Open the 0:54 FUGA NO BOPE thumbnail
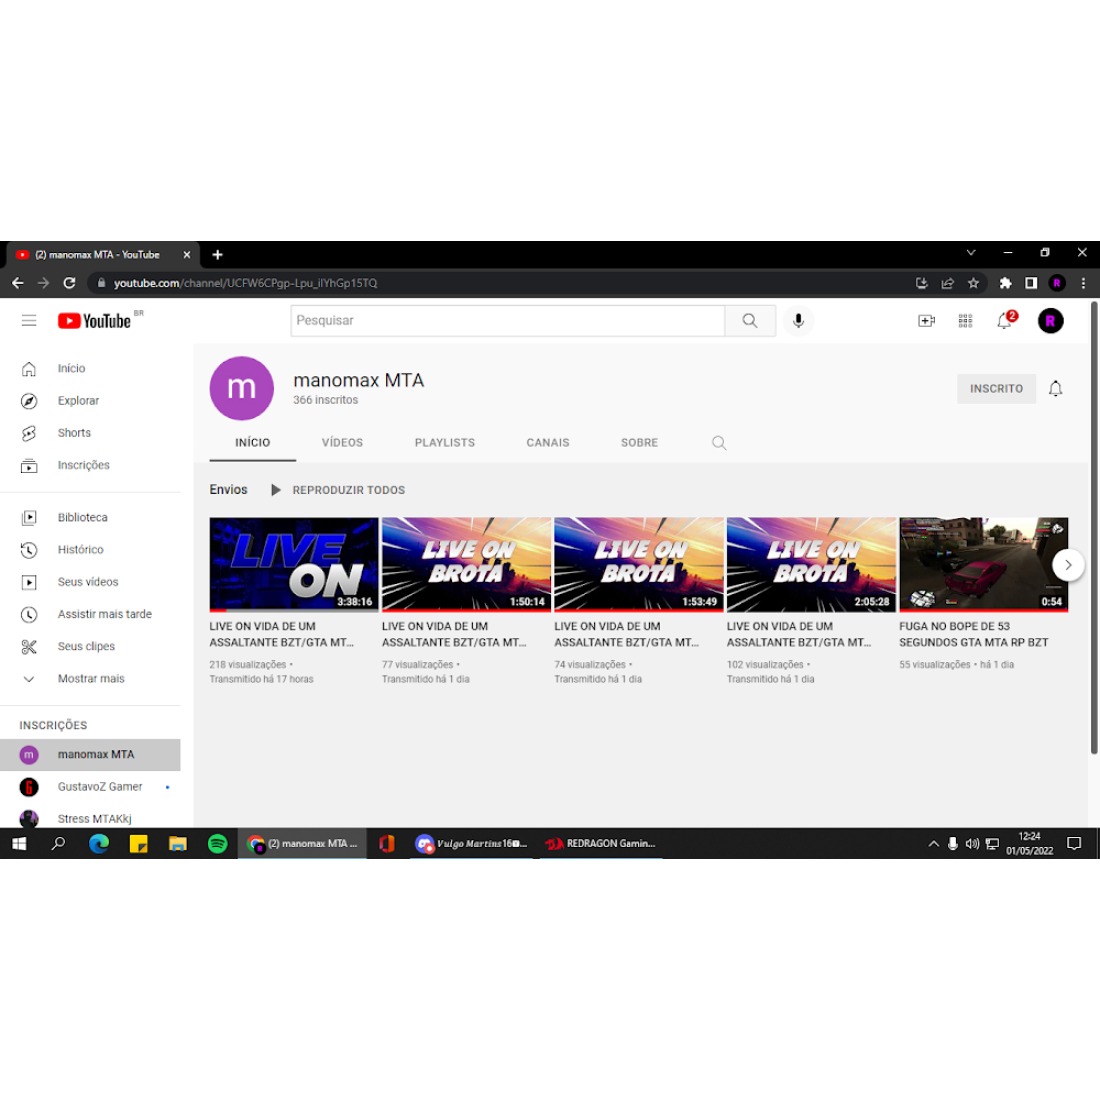 click(984, 565)
